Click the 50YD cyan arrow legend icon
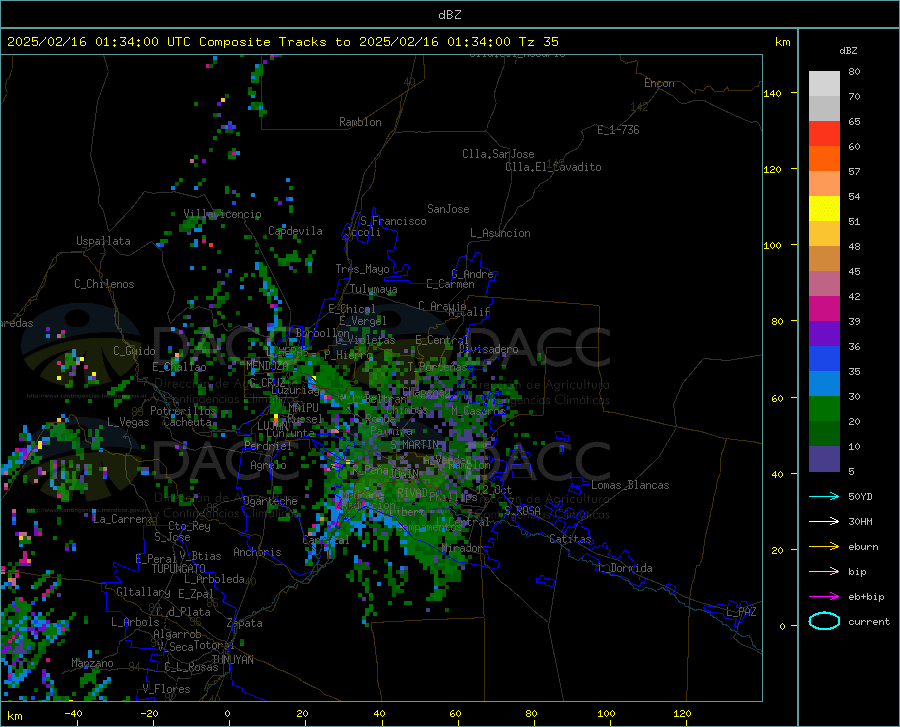 (824, 496)
